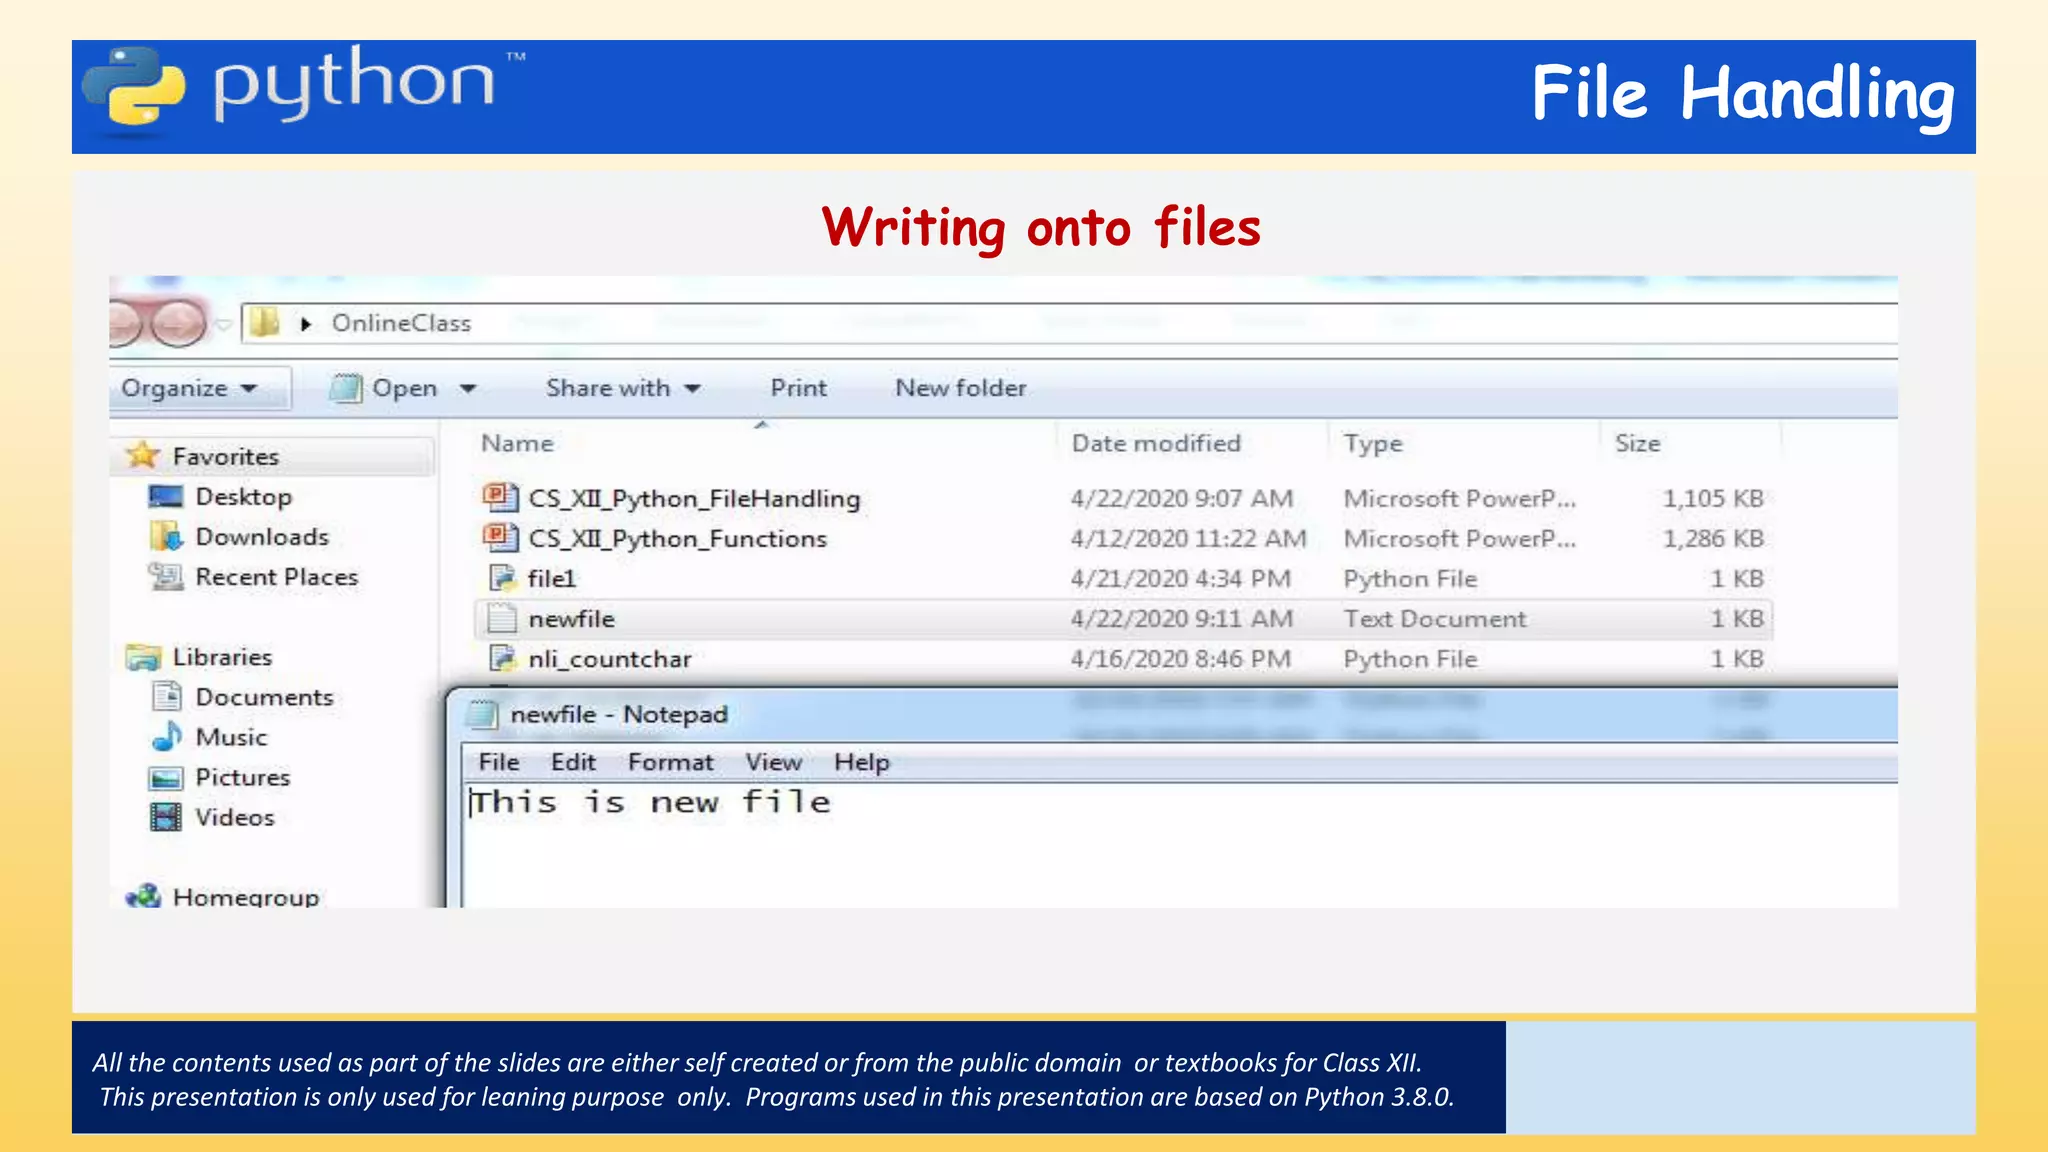
Task: Click the Favorites star icon
Action: pyautogui.click(x=143, y=456)
